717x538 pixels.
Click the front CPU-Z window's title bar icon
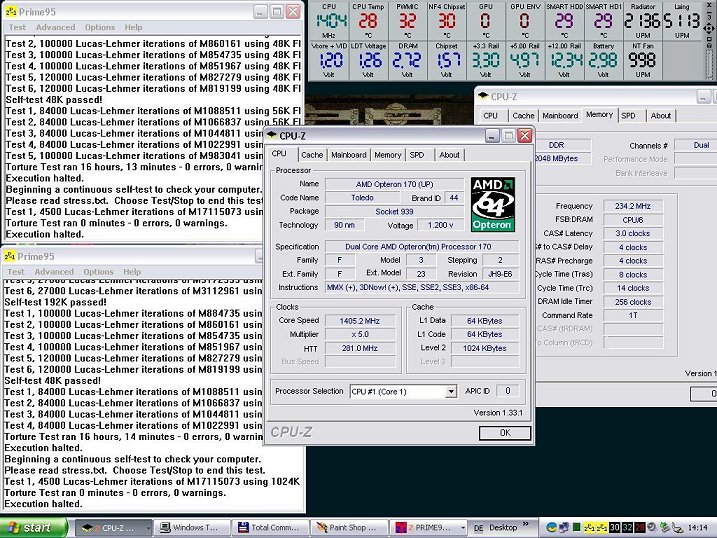(272, 135)
